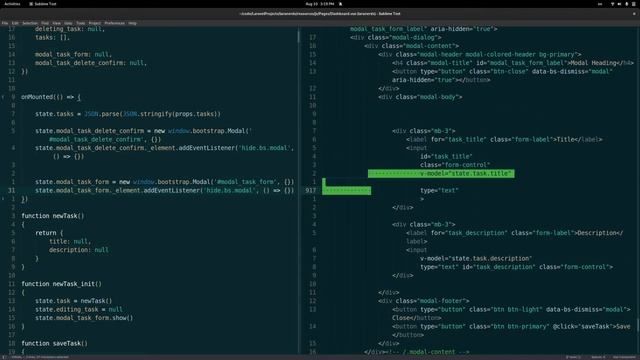The image size is (640, 360).
Task: Collapse the onMounted code fold arrow
Action: click(3, 97)
